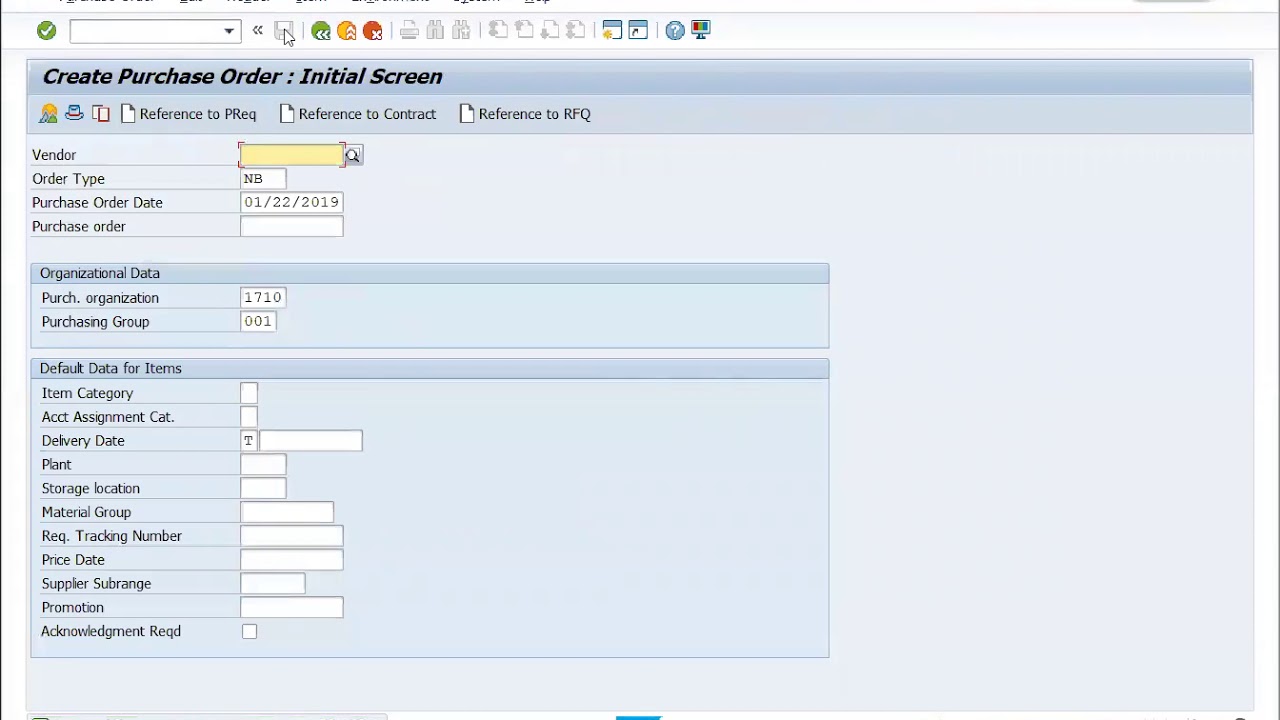Open Vendor search help icon
Screen dimensions: 1280x720
click(x=353, y=155)
